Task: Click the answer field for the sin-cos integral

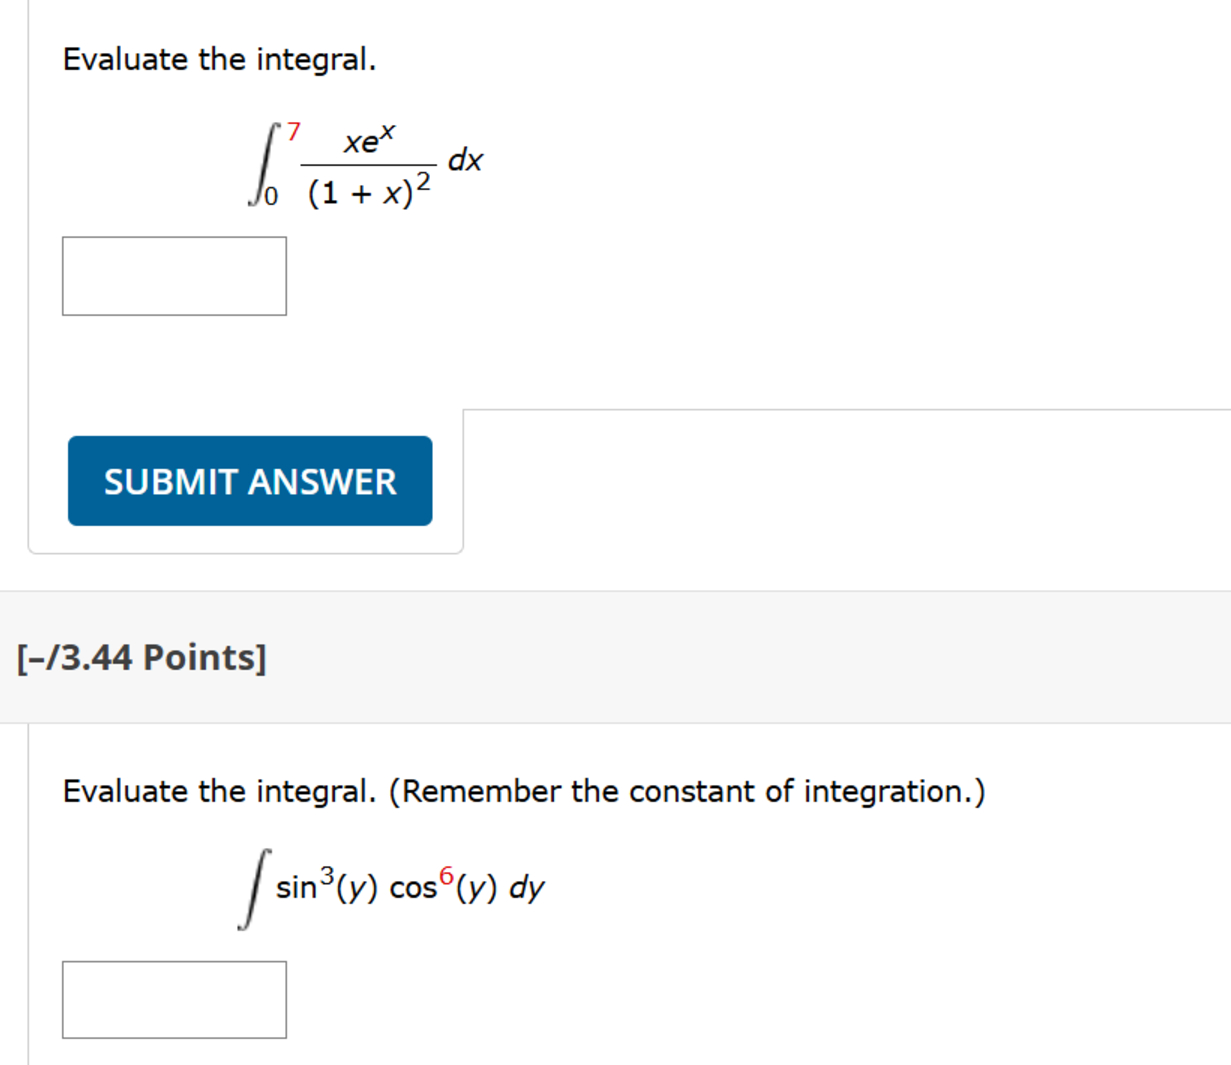Action: pyautogui.click(x=174, y=999)
